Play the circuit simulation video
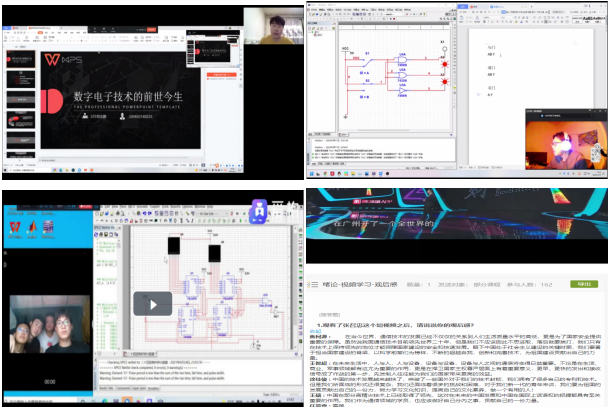Image resolution: width=610 pixels, height=407 pixels. point(153,304)
